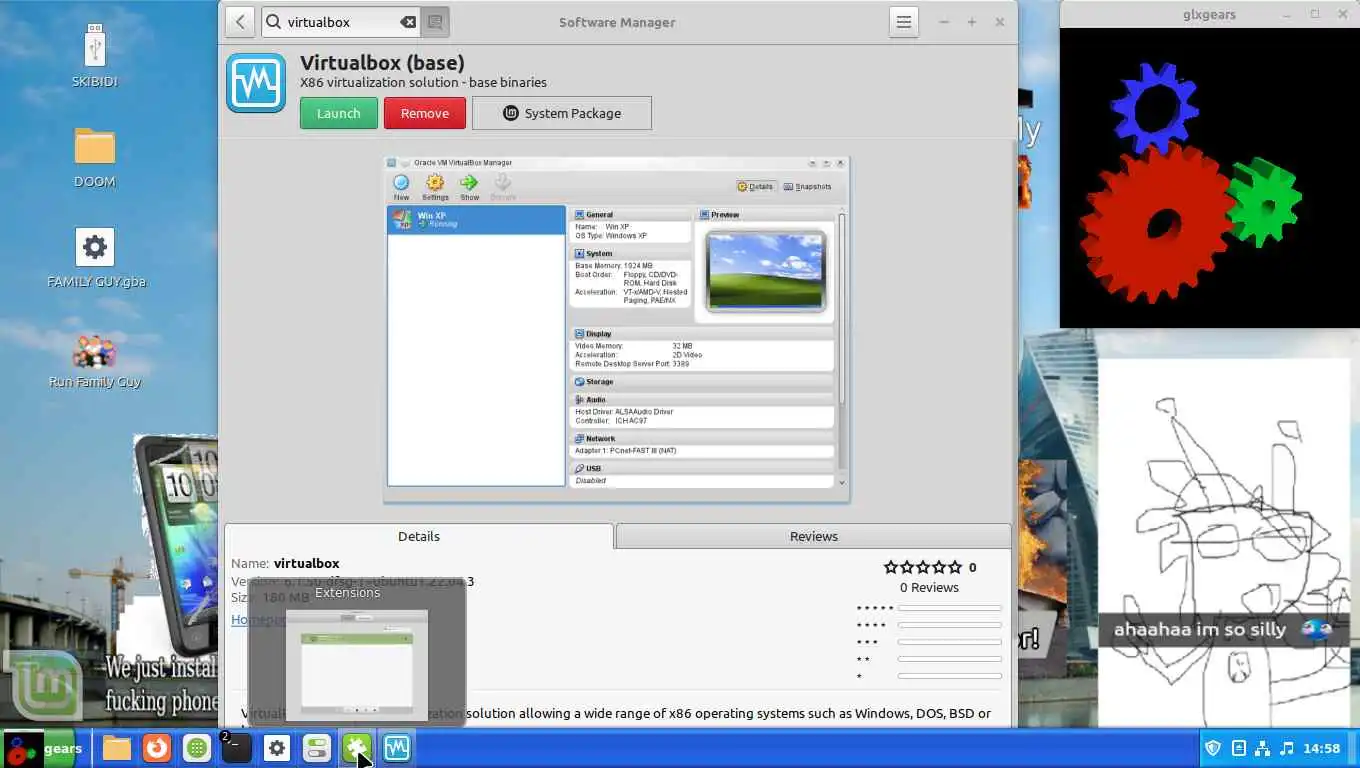Screen dimensions: 1360x768
Task: Remove the Virtualbox package
Action: coord(425,113)
